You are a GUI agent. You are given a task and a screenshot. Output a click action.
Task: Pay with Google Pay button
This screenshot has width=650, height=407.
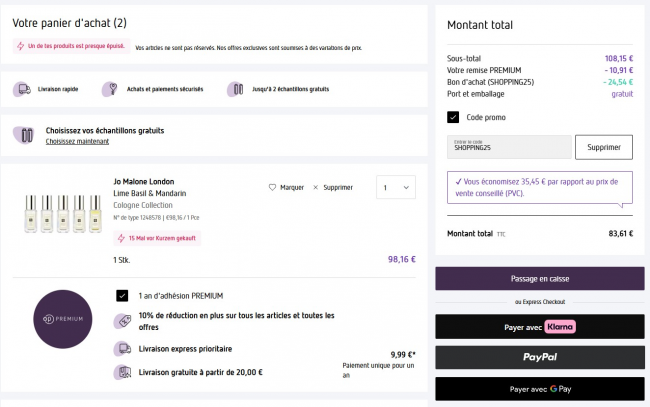539,388
